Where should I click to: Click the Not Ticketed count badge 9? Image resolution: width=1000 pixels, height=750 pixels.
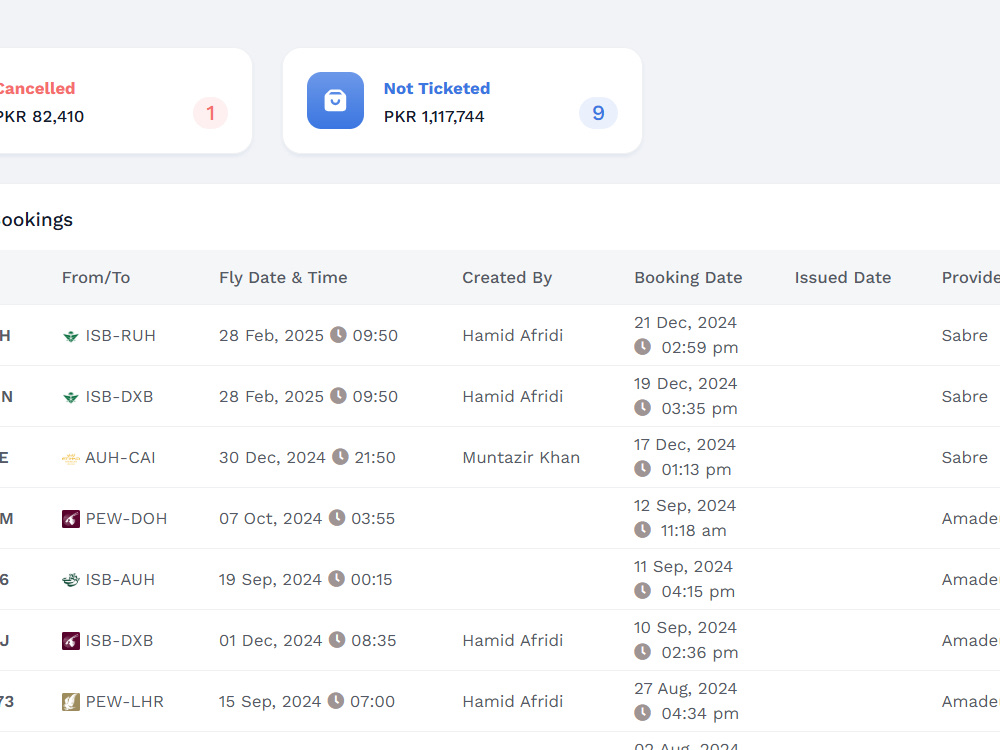tap(598, 113)
